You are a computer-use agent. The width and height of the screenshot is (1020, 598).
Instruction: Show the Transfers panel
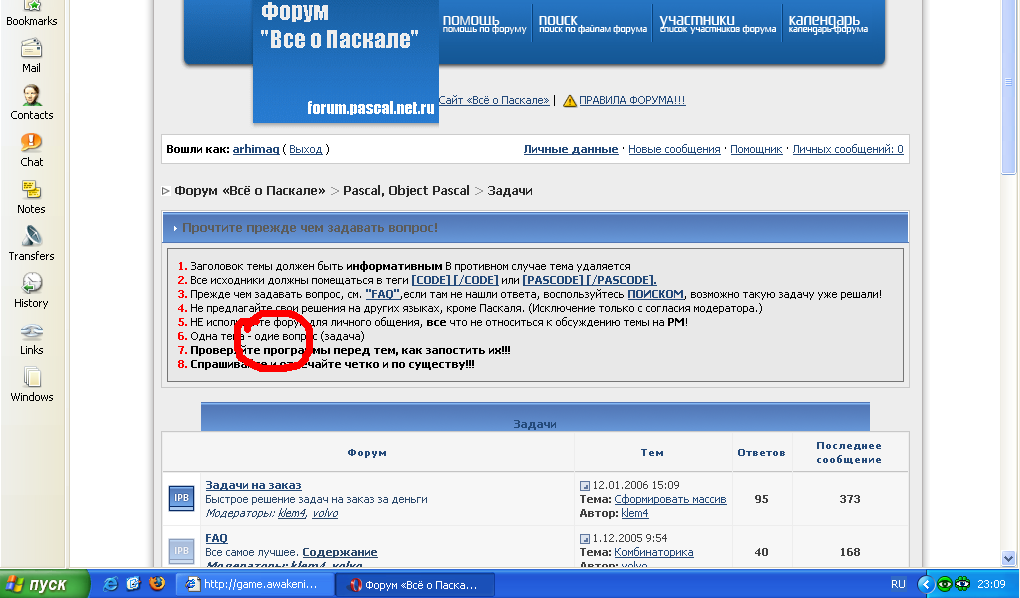[31, 243]
